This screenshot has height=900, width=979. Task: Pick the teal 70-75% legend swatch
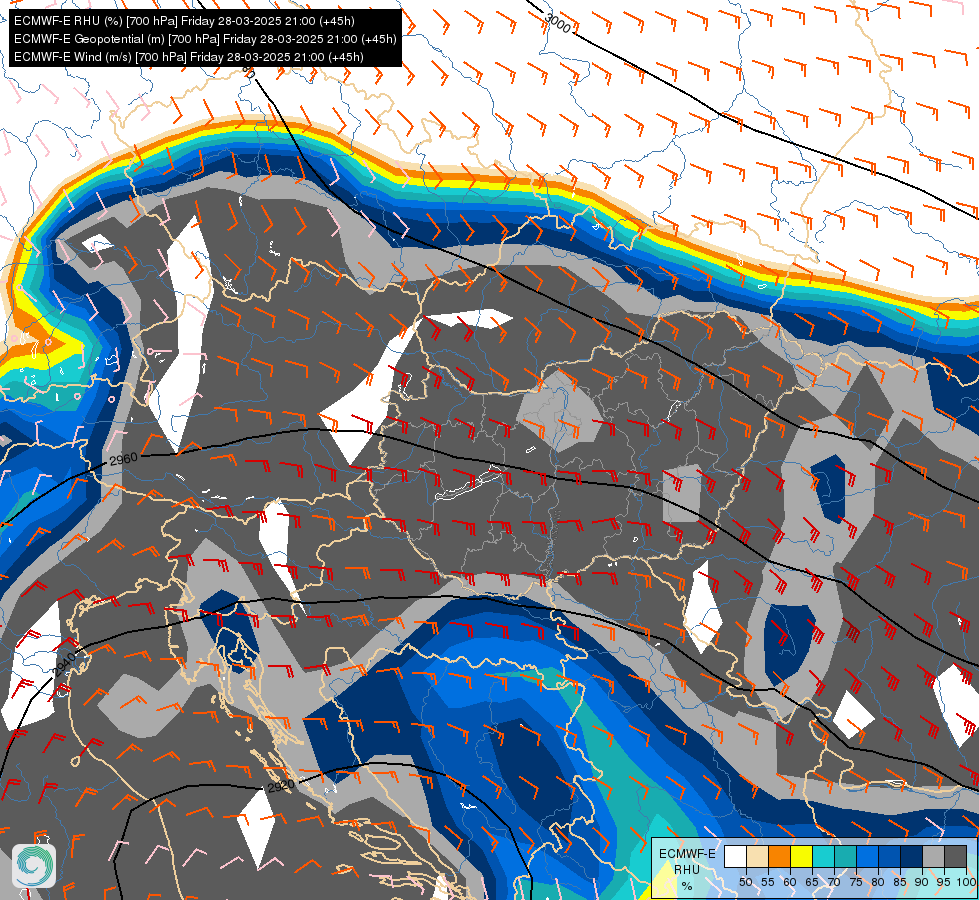(845, 856)
